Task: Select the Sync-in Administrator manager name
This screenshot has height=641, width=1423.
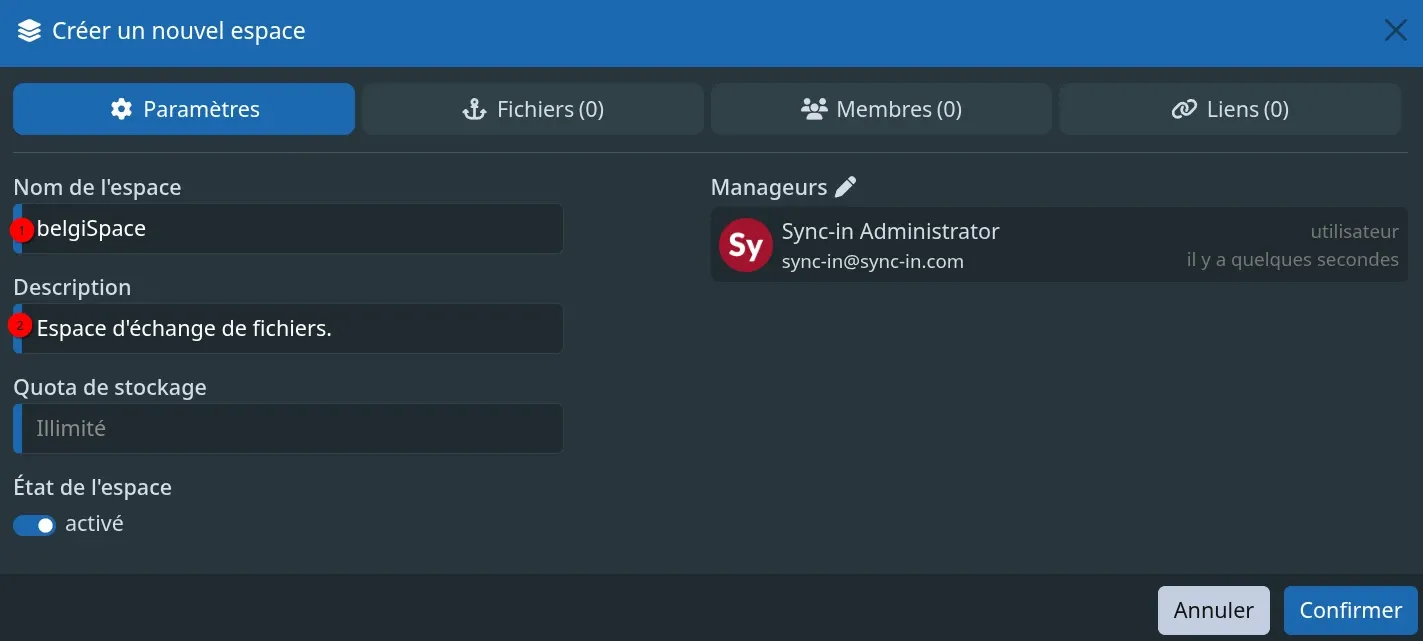Action: (890, 231)
